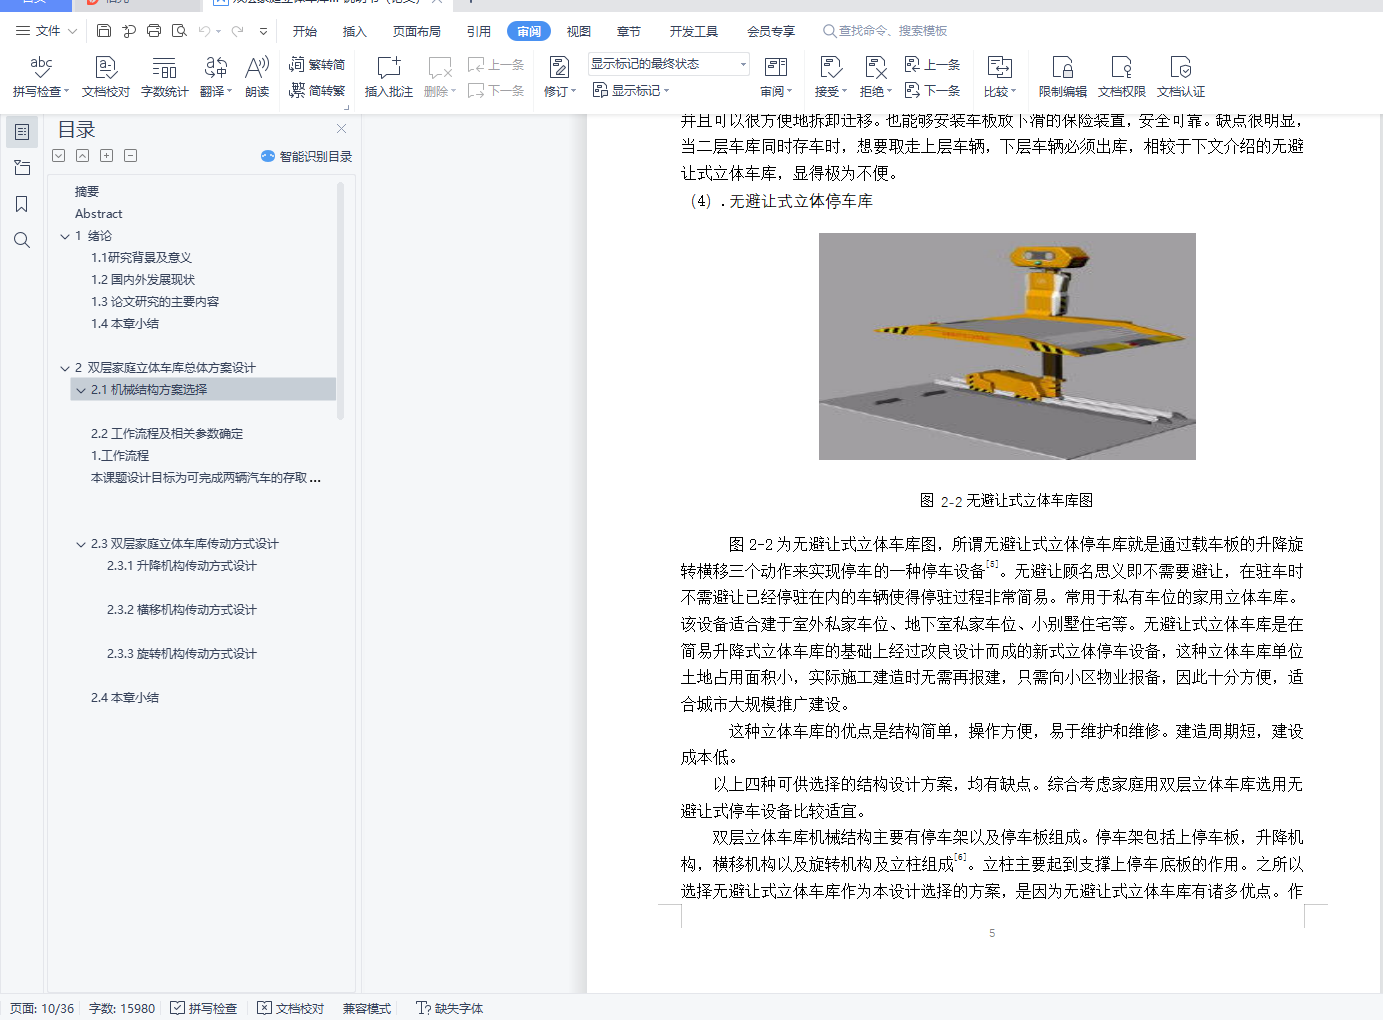Open the quick access toolbar customize arrow
This screenshot has width=1383, height=1020.
(x=263, y=31)
